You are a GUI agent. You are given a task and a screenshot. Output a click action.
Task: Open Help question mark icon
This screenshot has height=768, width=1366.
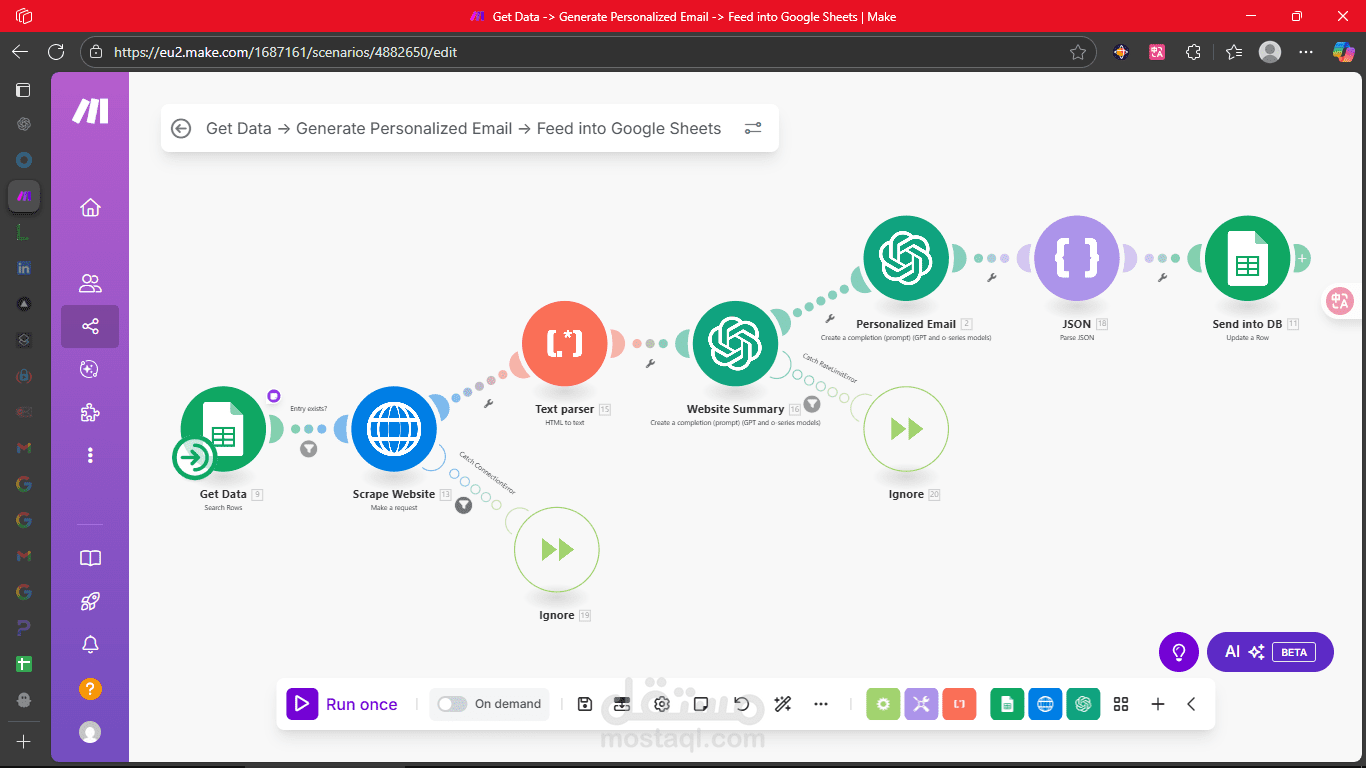pos(90,689)
